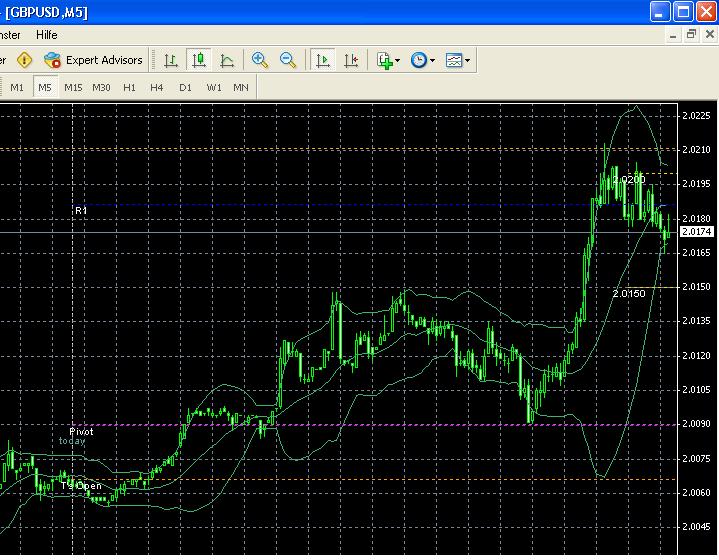719x560 pixels.
Task: Open the chart templates dropdown
Action: 458,60
